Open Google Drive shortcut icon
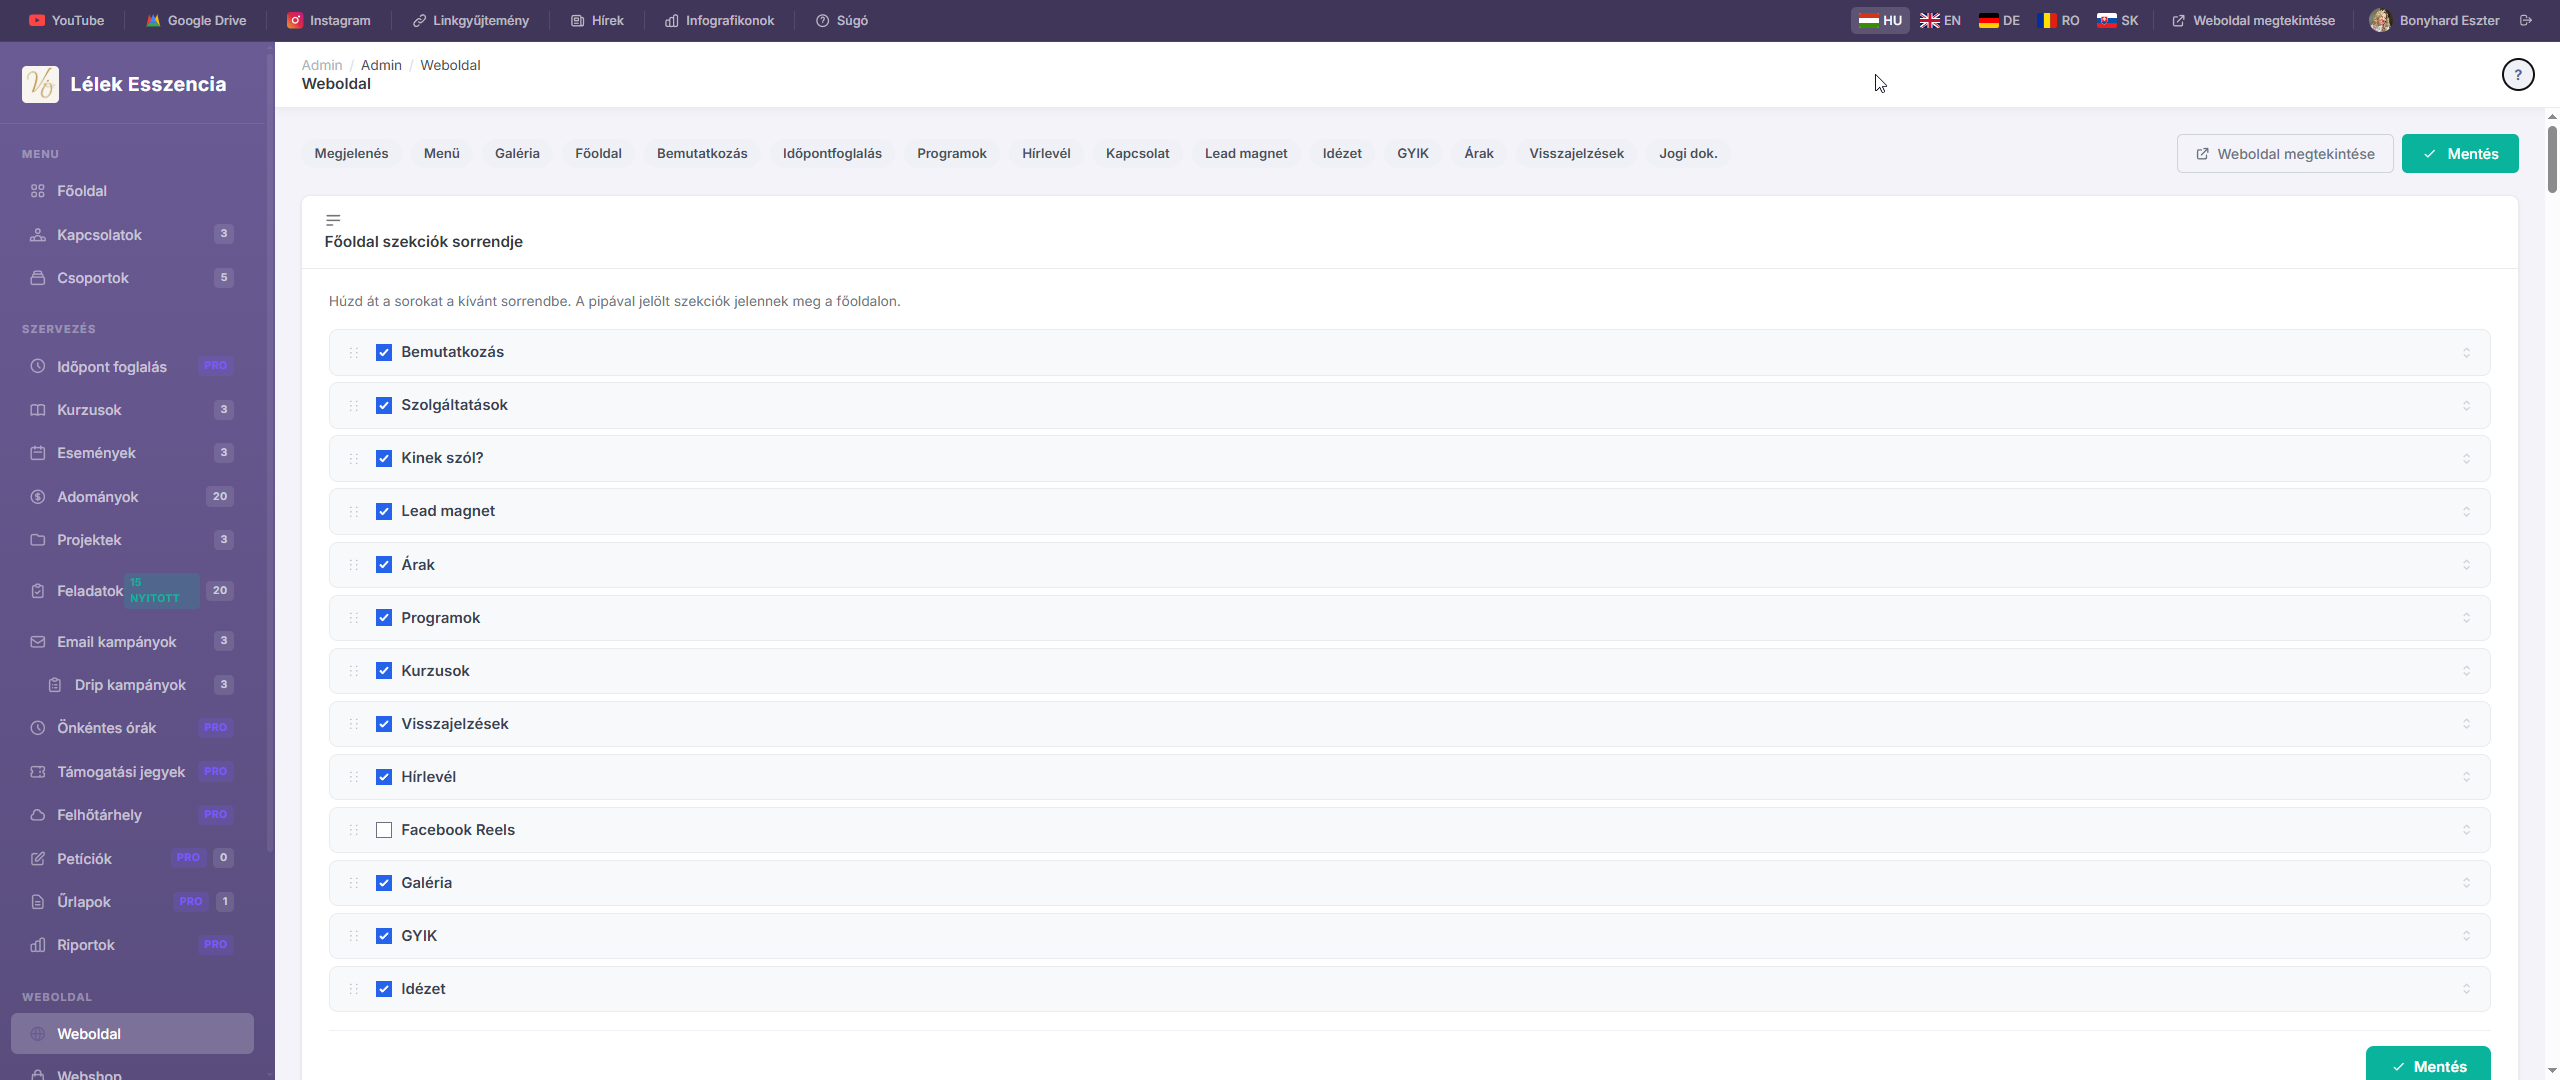The image size is (2560, 1080). pos(153,20)
